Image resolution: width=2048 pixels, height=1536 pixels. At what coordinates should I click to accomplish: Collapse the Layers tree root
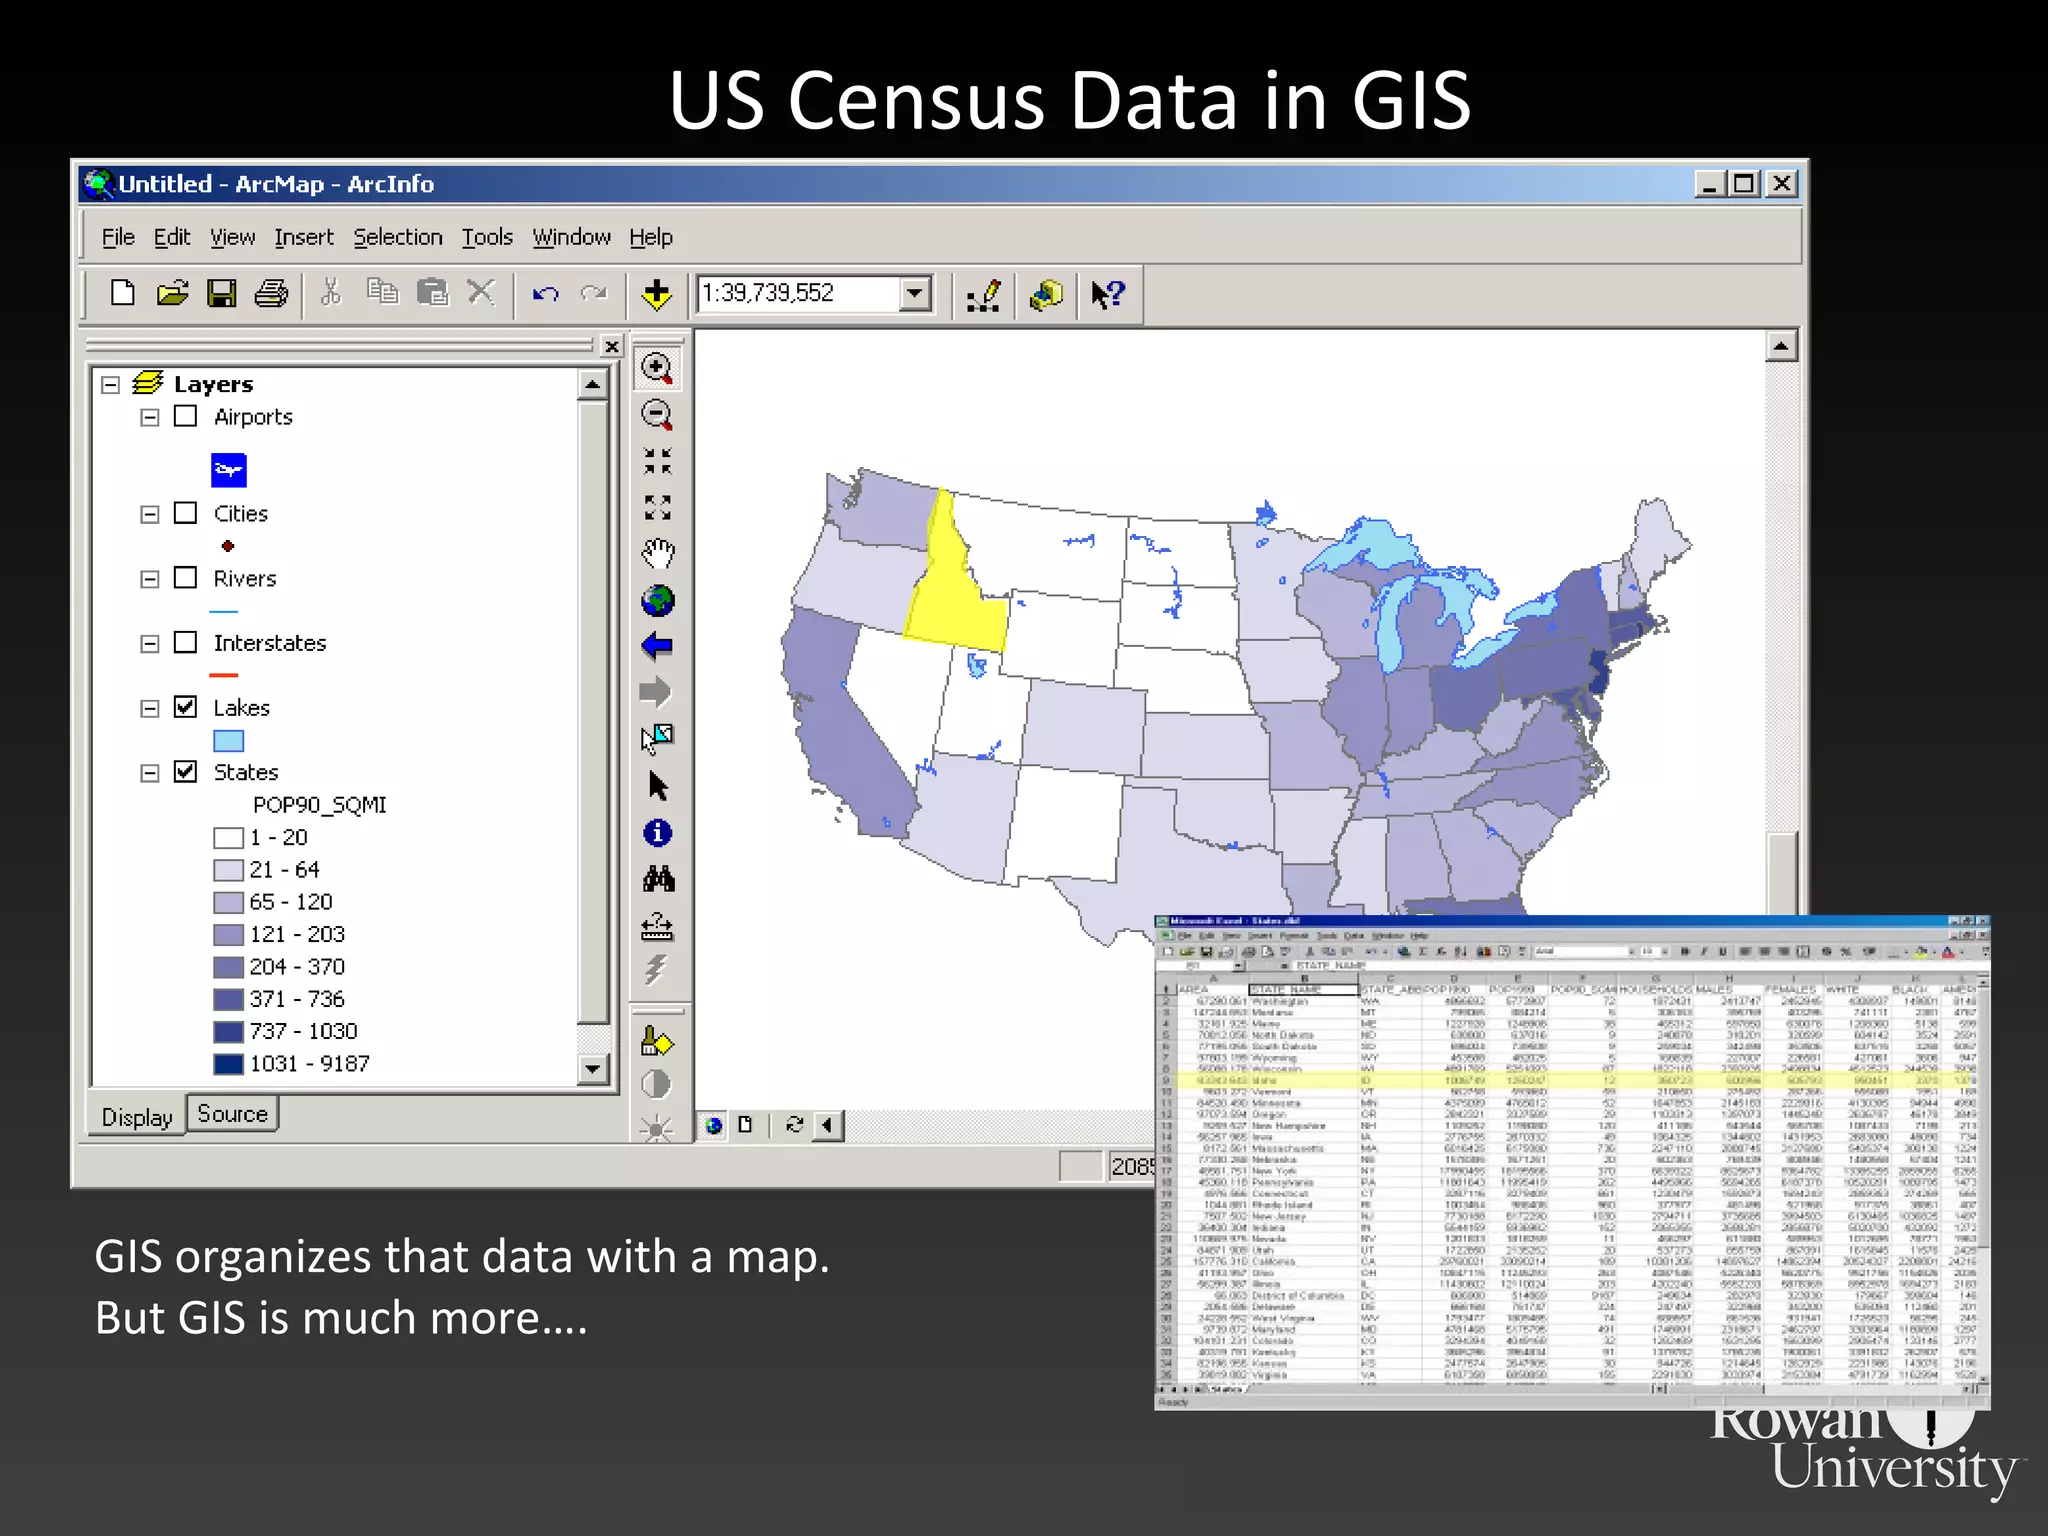click(x=111, y=385)
